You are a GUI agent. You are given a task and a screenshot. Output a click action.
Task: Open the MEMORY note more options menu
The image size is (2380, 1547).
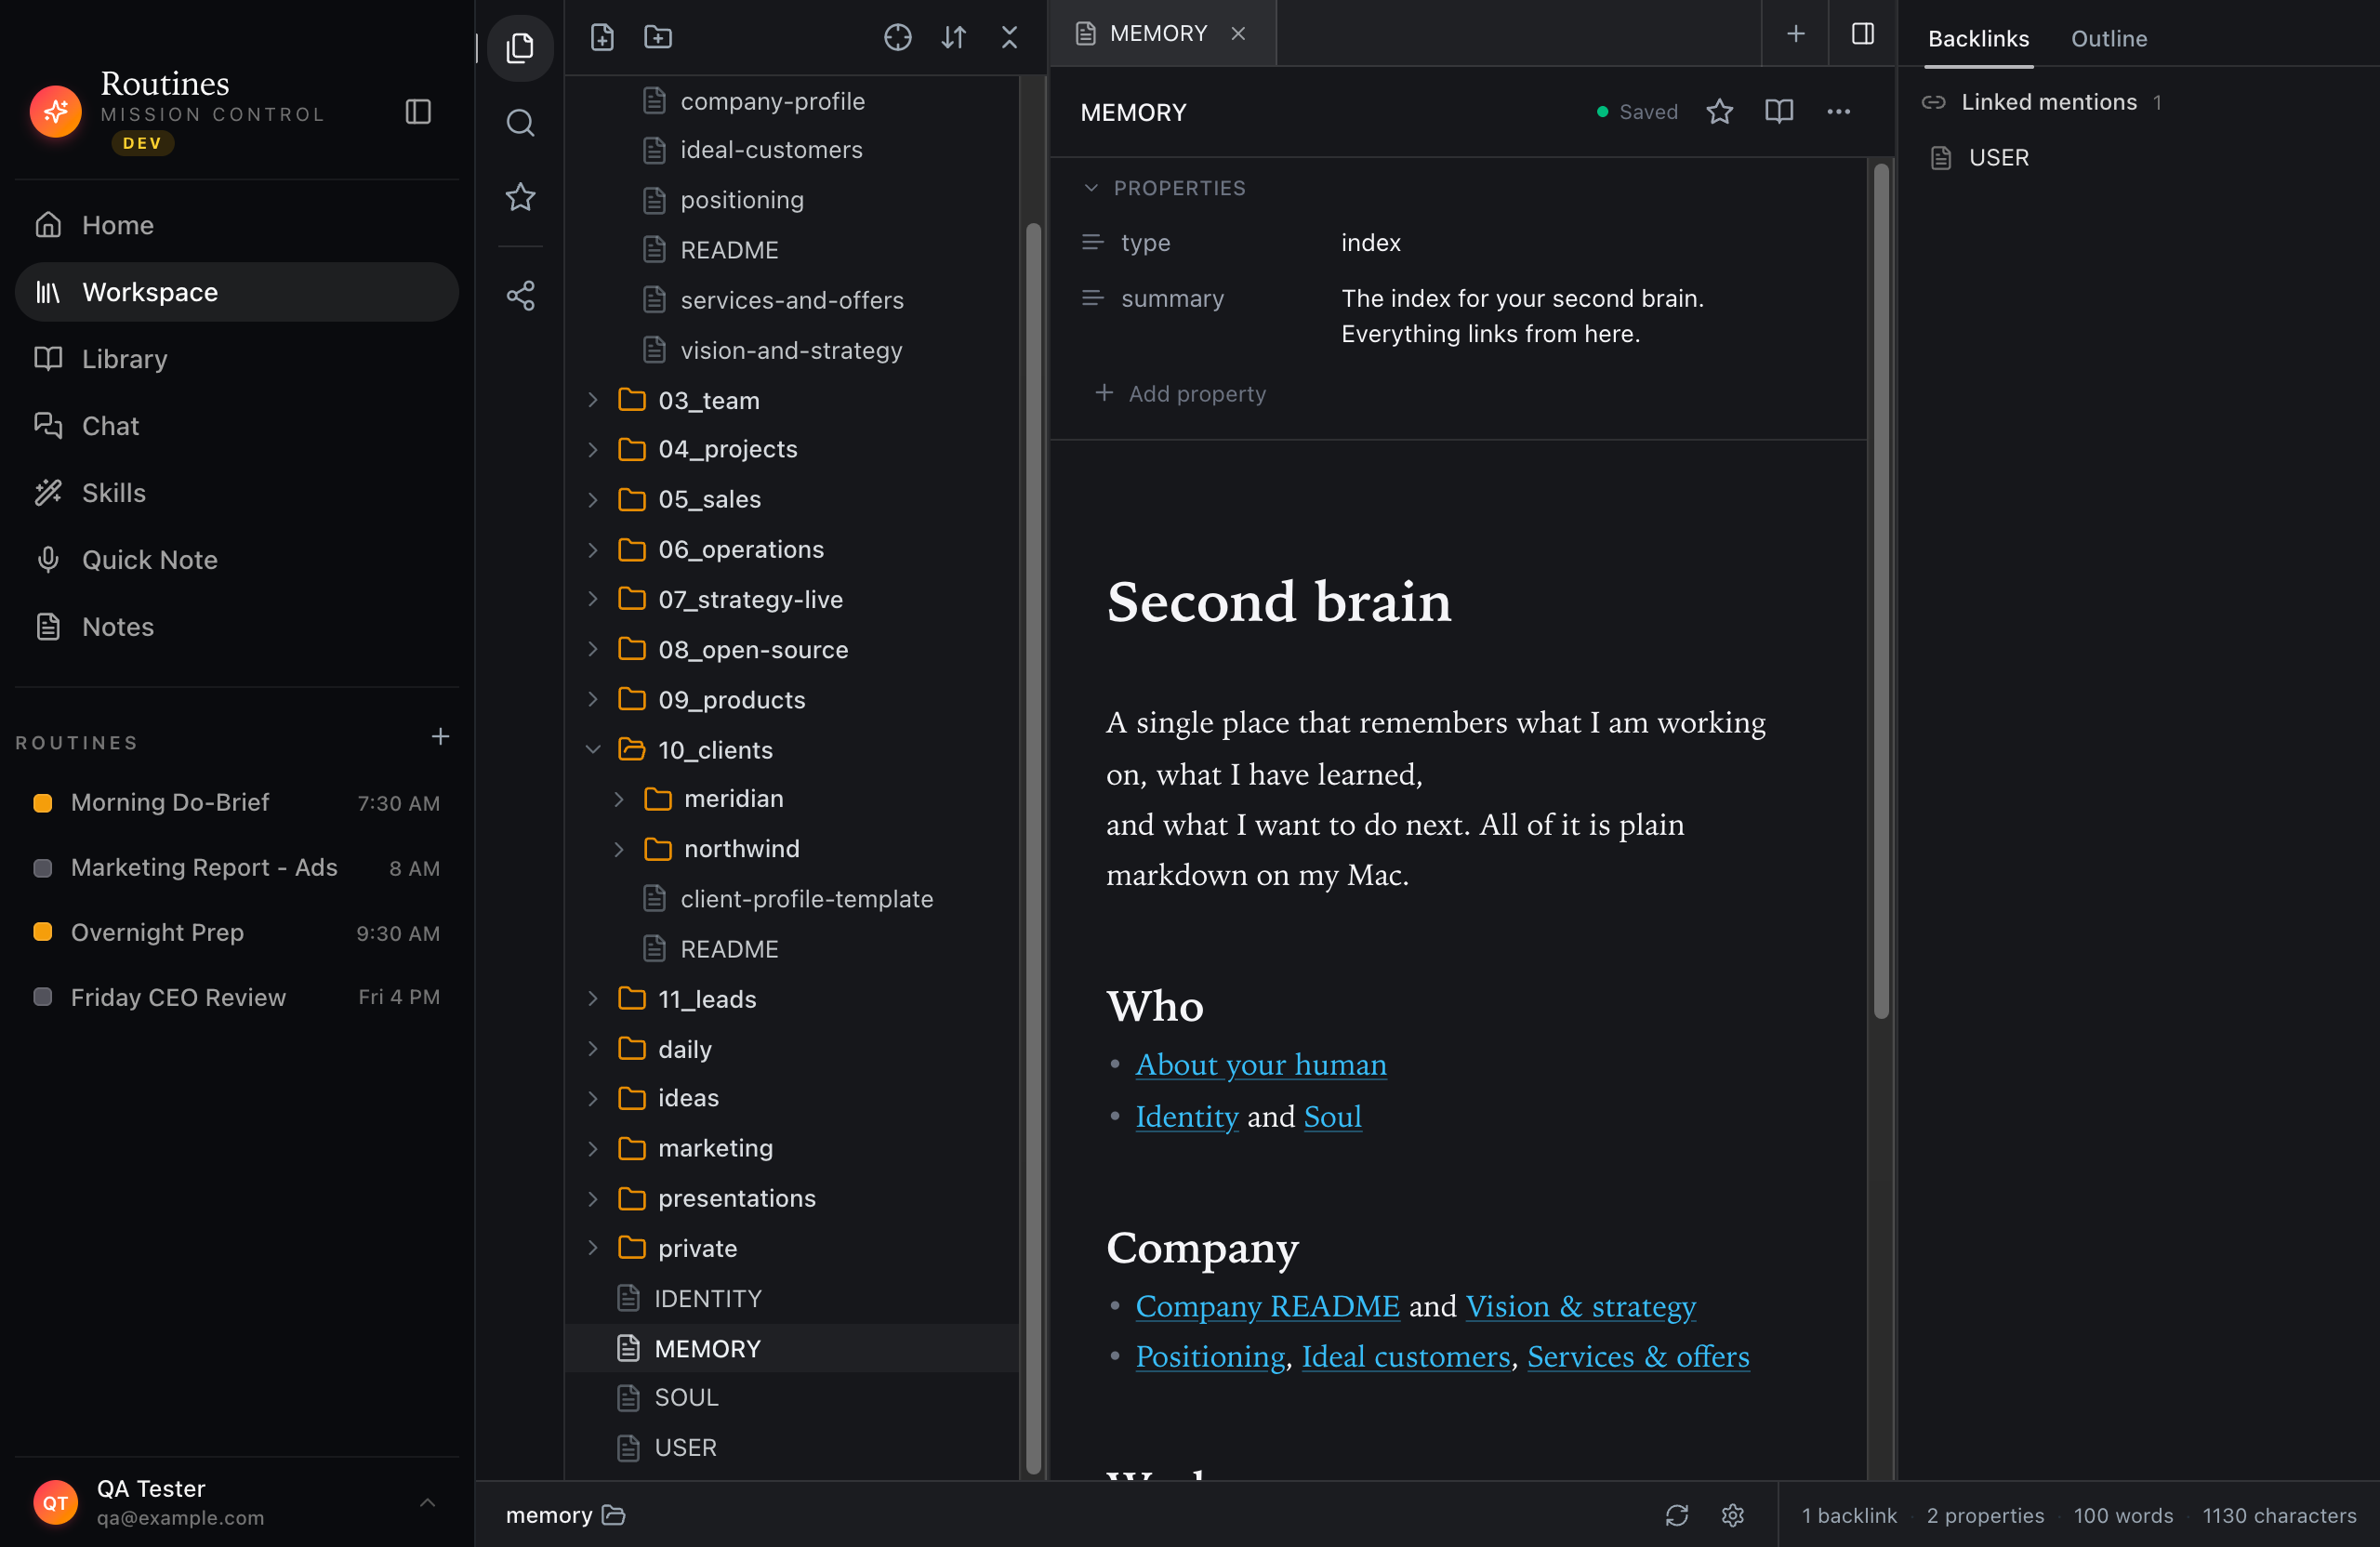(1838, 111)
